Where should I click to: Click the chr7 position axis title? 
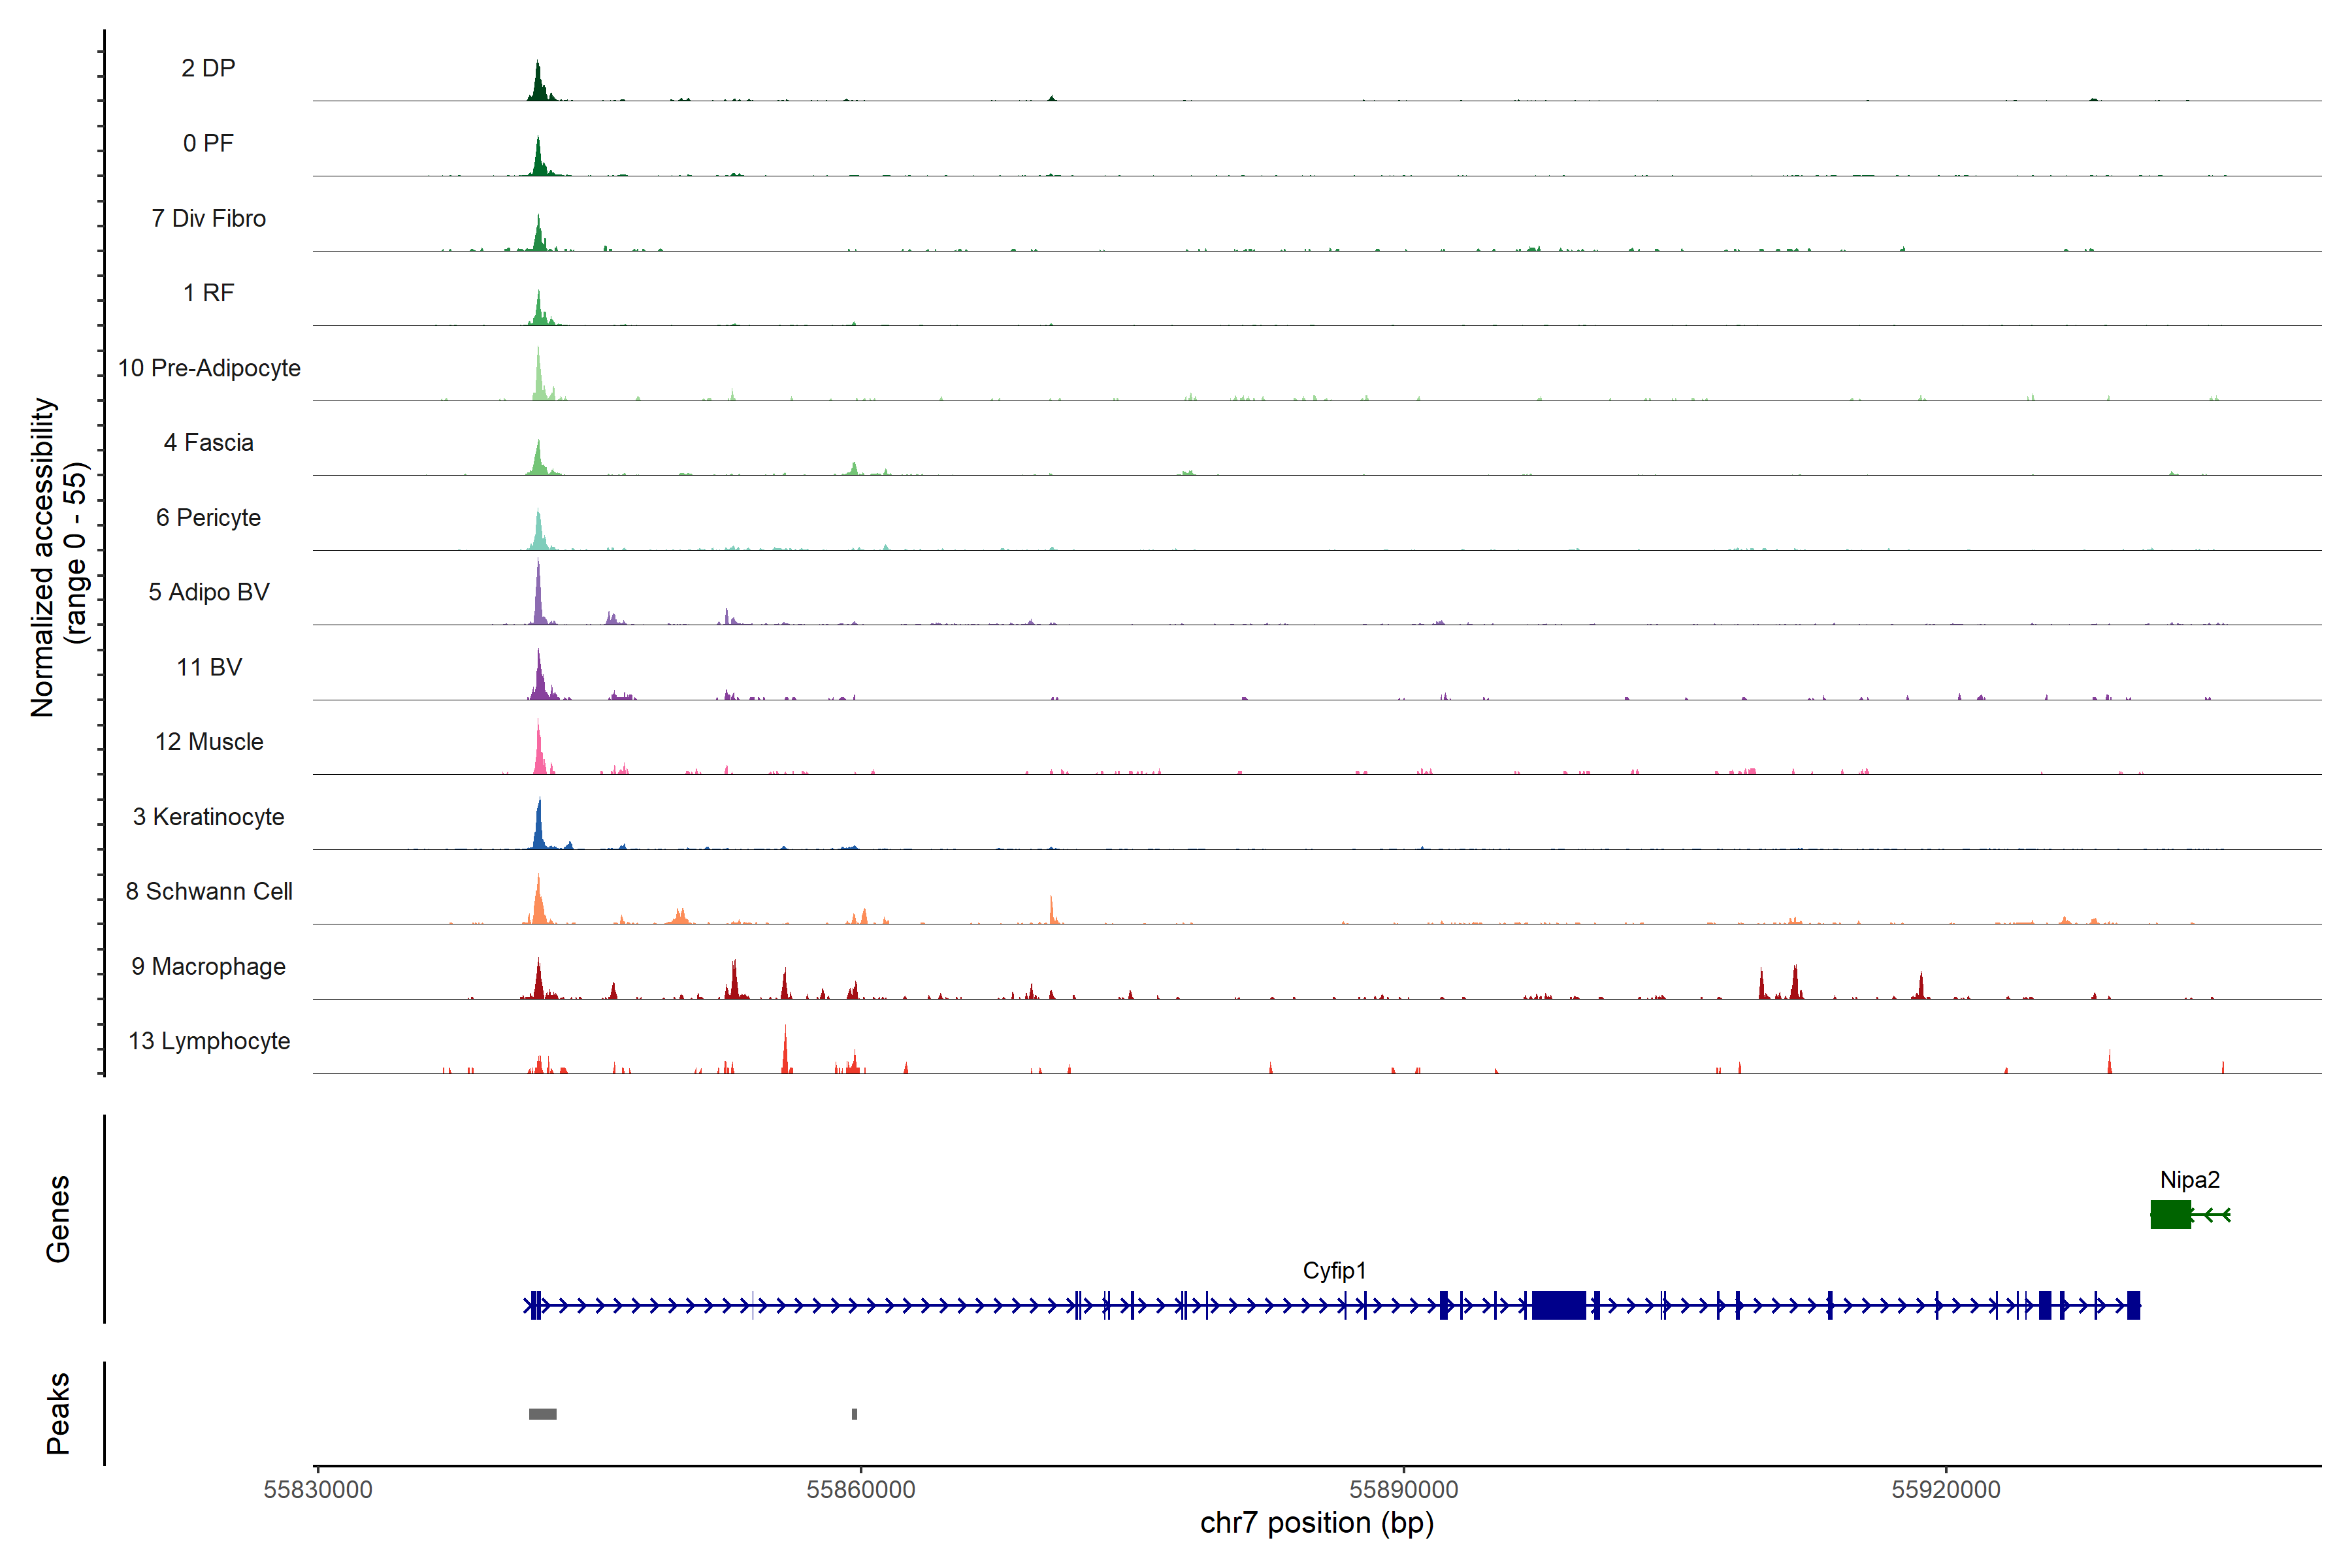1316,1523
